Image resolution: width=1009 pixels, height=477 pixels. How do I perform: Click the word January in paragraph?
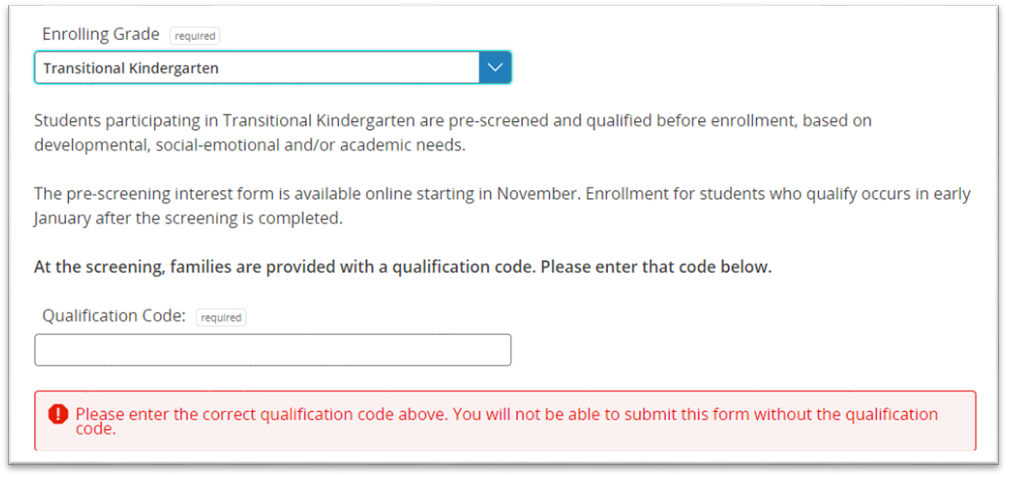click(x=59, y=219)
